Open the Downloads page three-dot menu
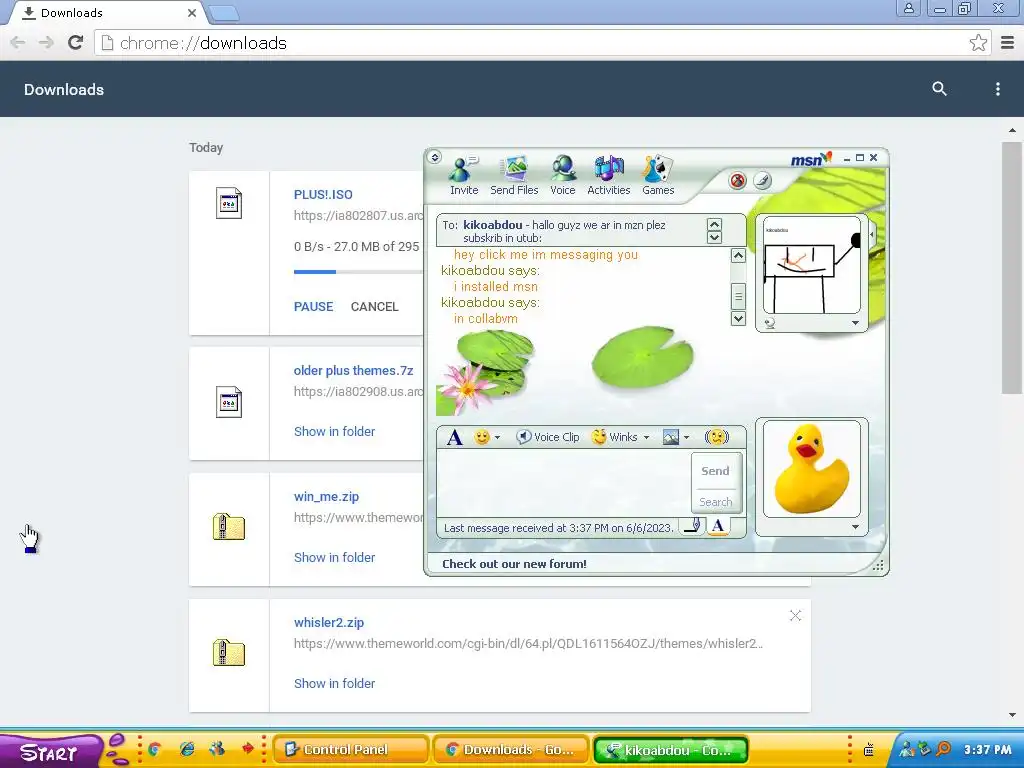The width and height of the screenshot is (1024, 768). 997,89
